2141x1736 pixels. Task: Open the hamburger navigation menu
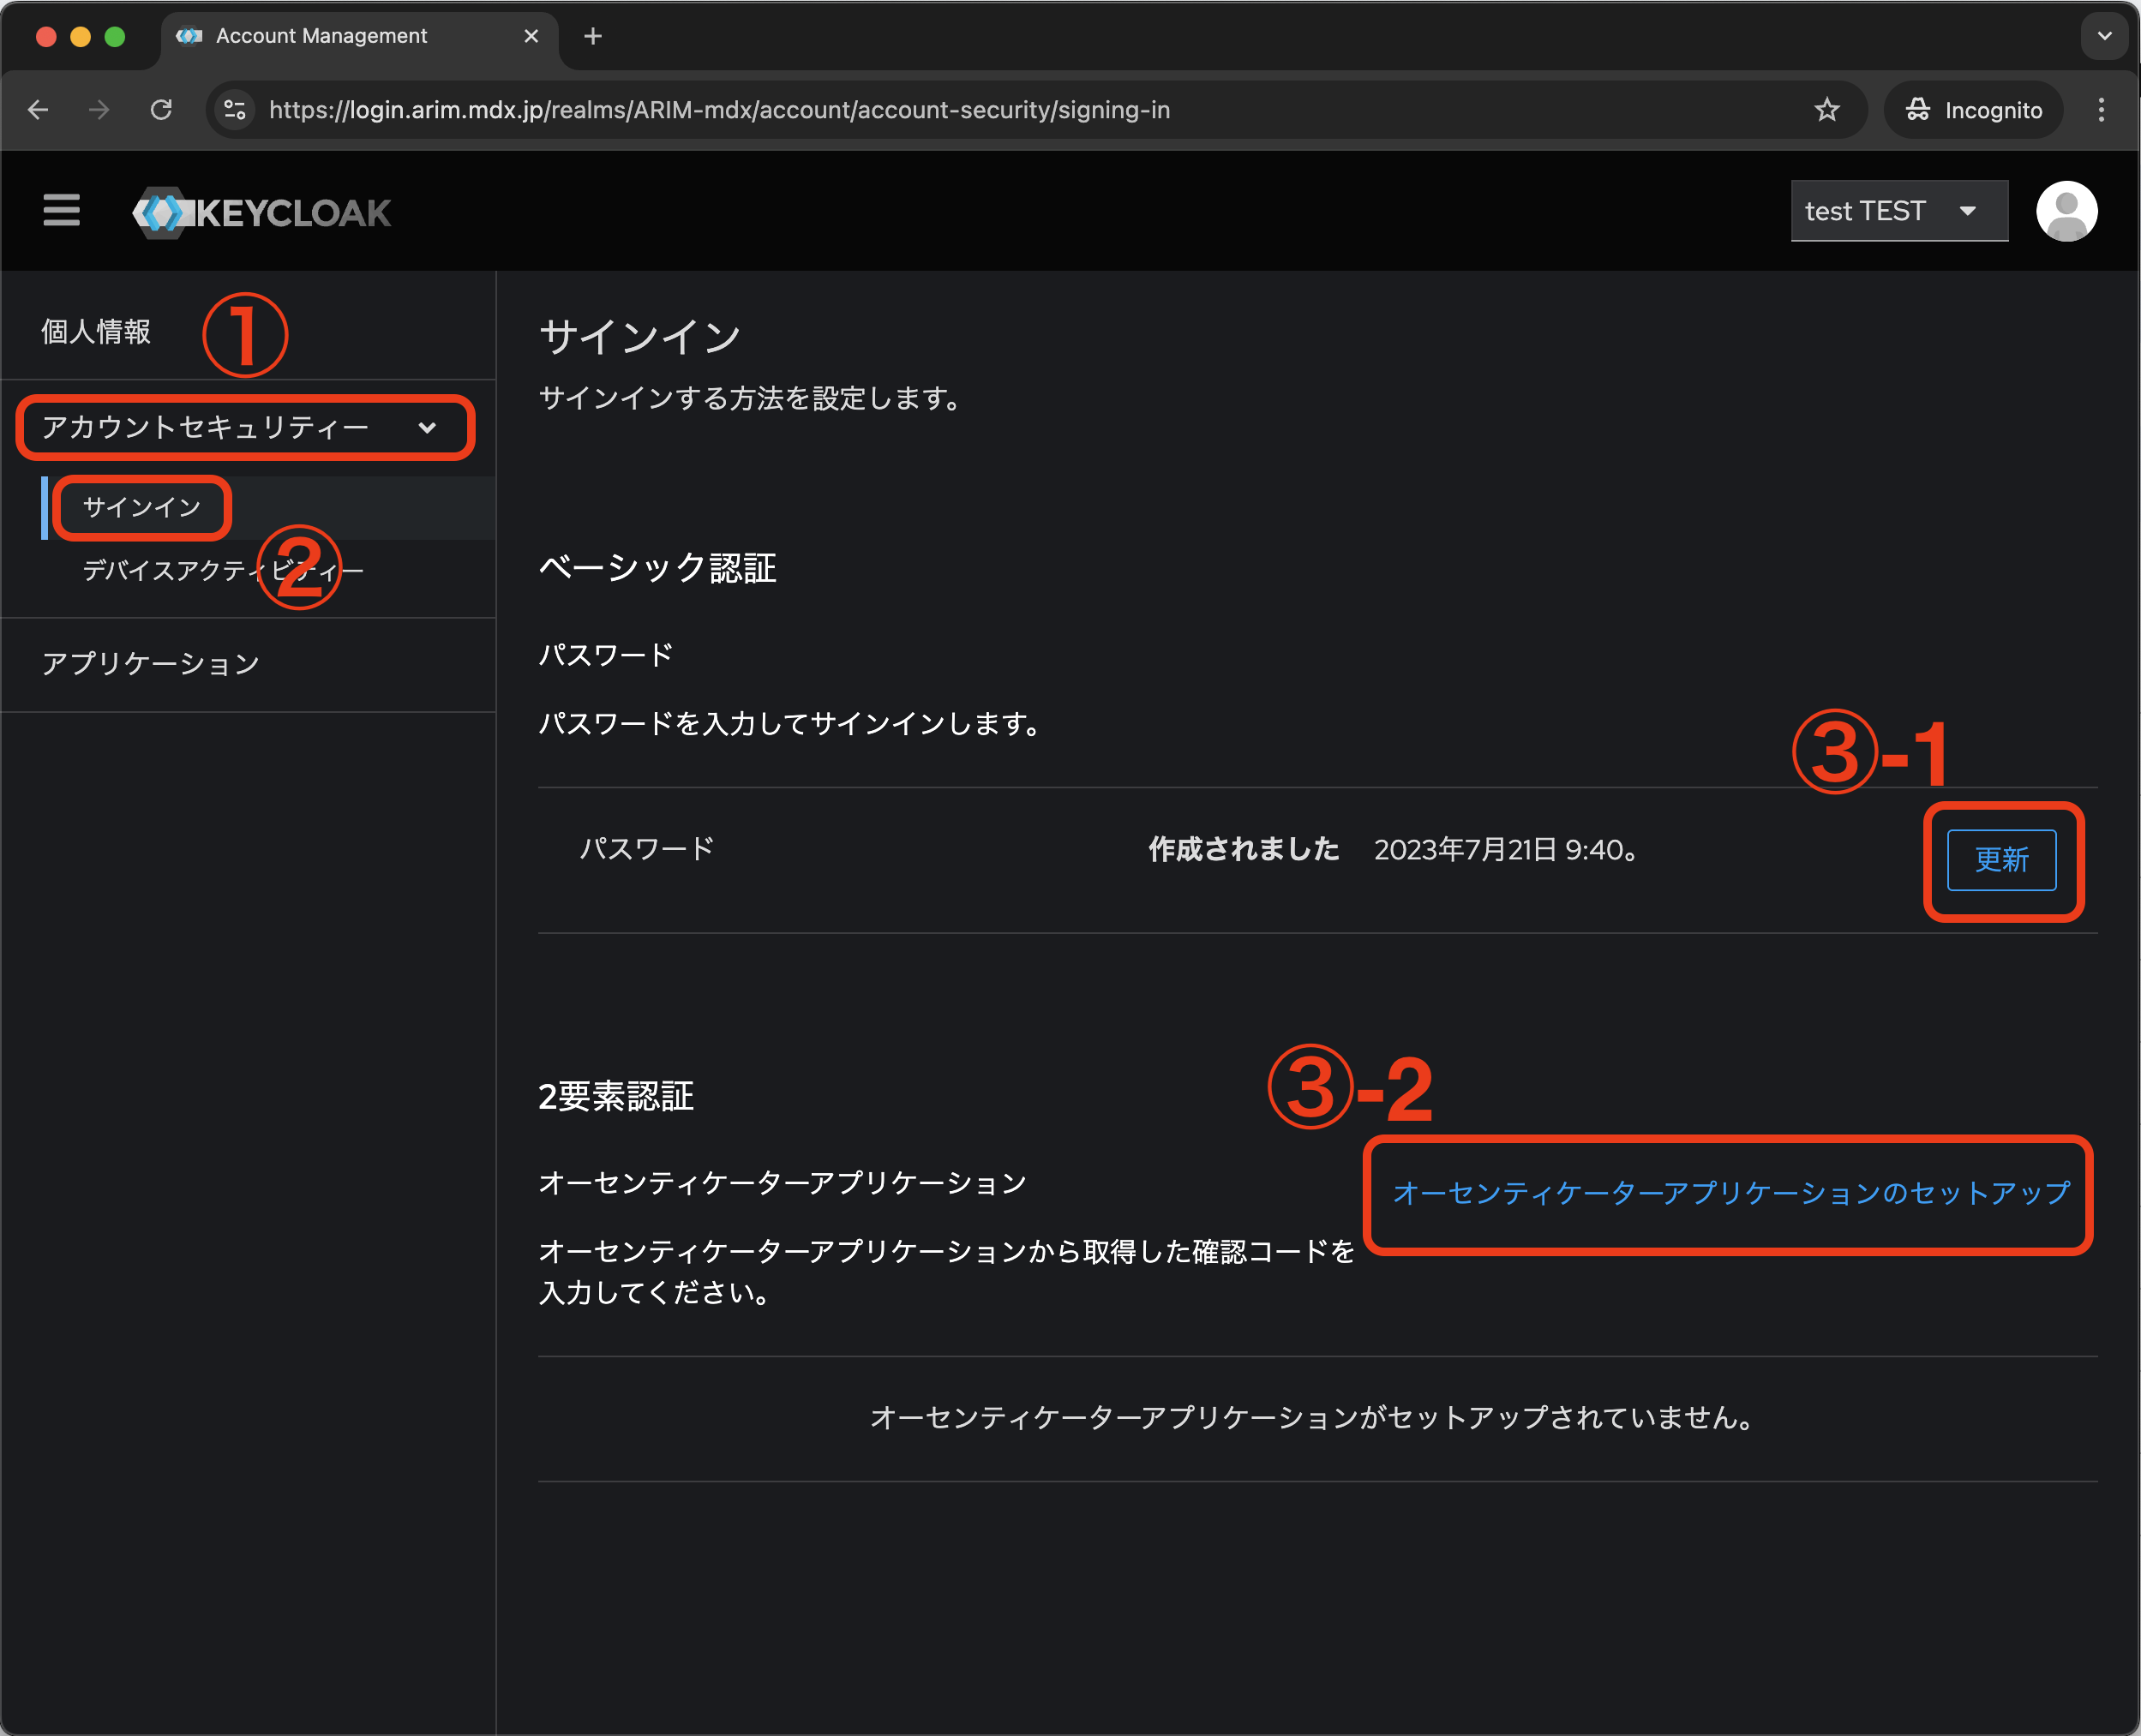[x=61, y=211]
